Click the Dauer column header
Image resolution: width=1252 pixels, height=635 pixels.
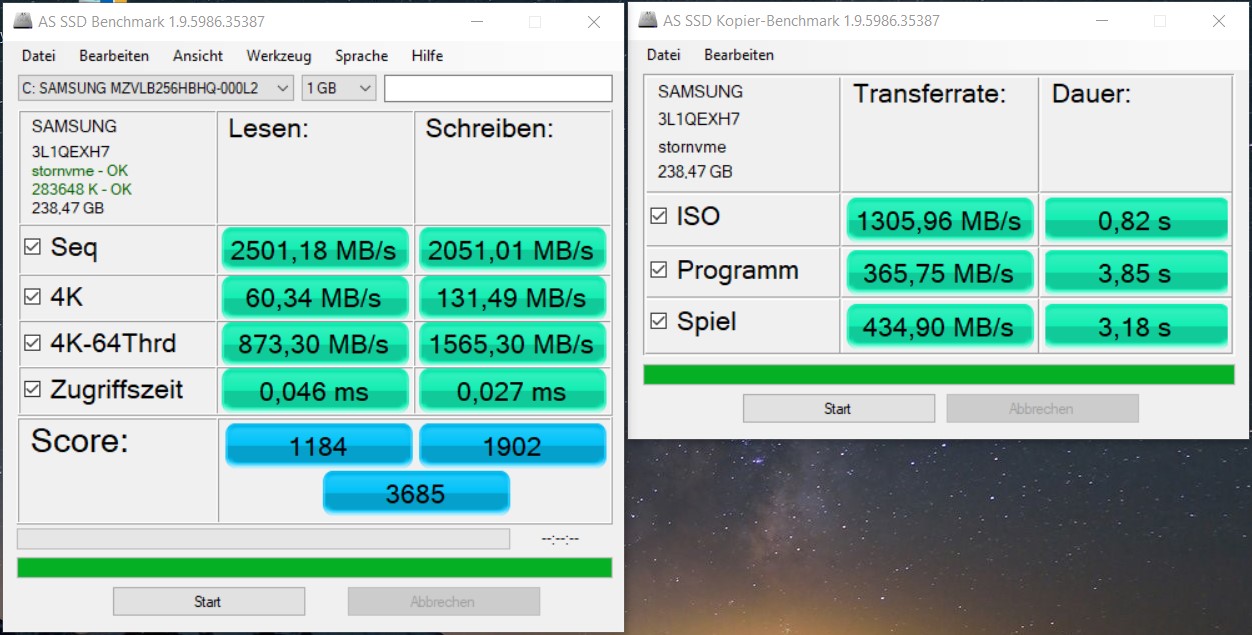tap(1091, 95)
